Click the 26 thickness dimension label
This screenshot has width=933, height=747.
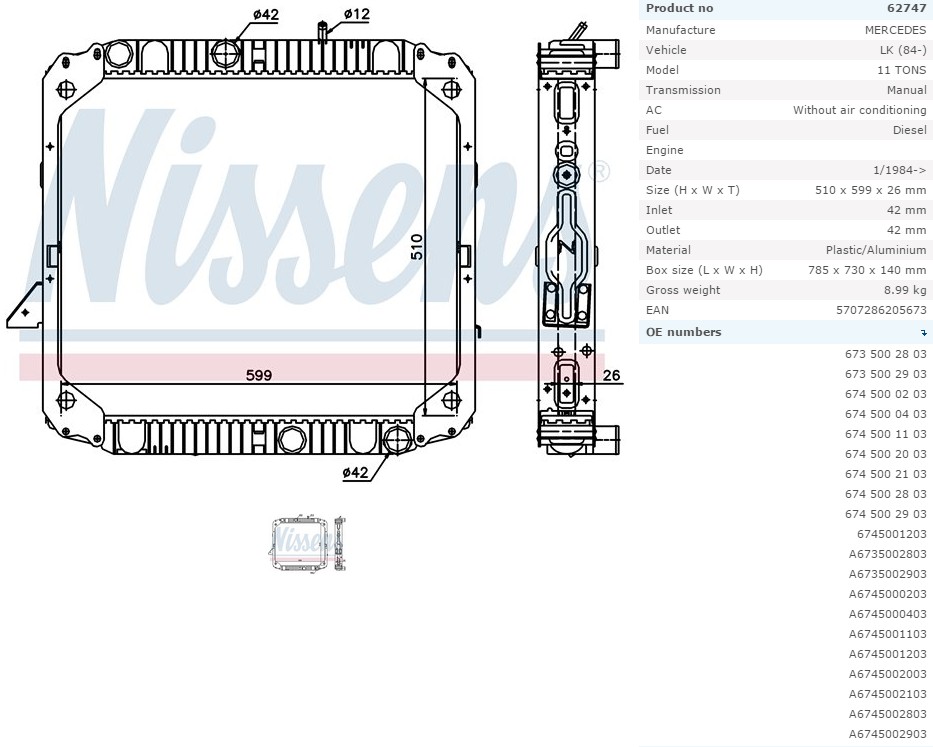tap(611, 376)
